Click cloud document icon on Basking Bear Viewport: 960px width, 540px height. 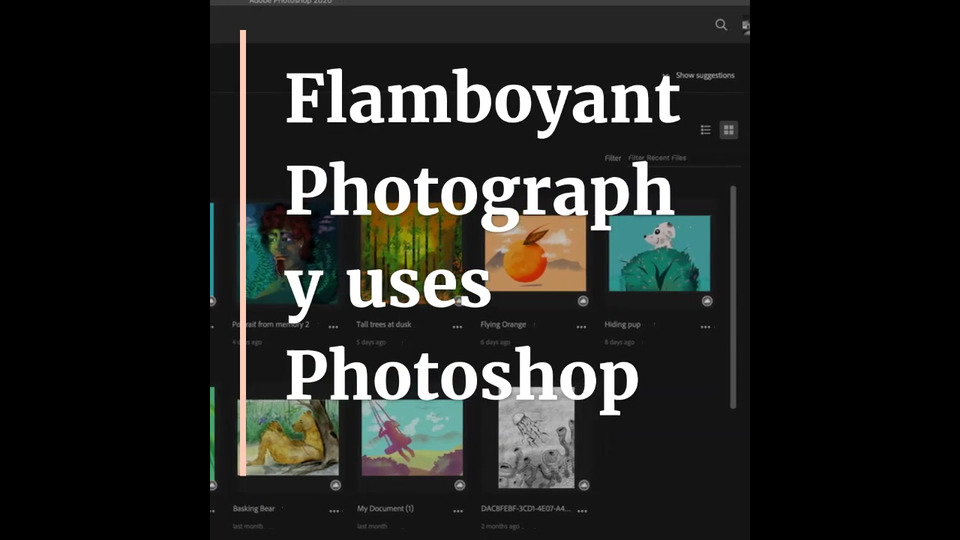336,485
